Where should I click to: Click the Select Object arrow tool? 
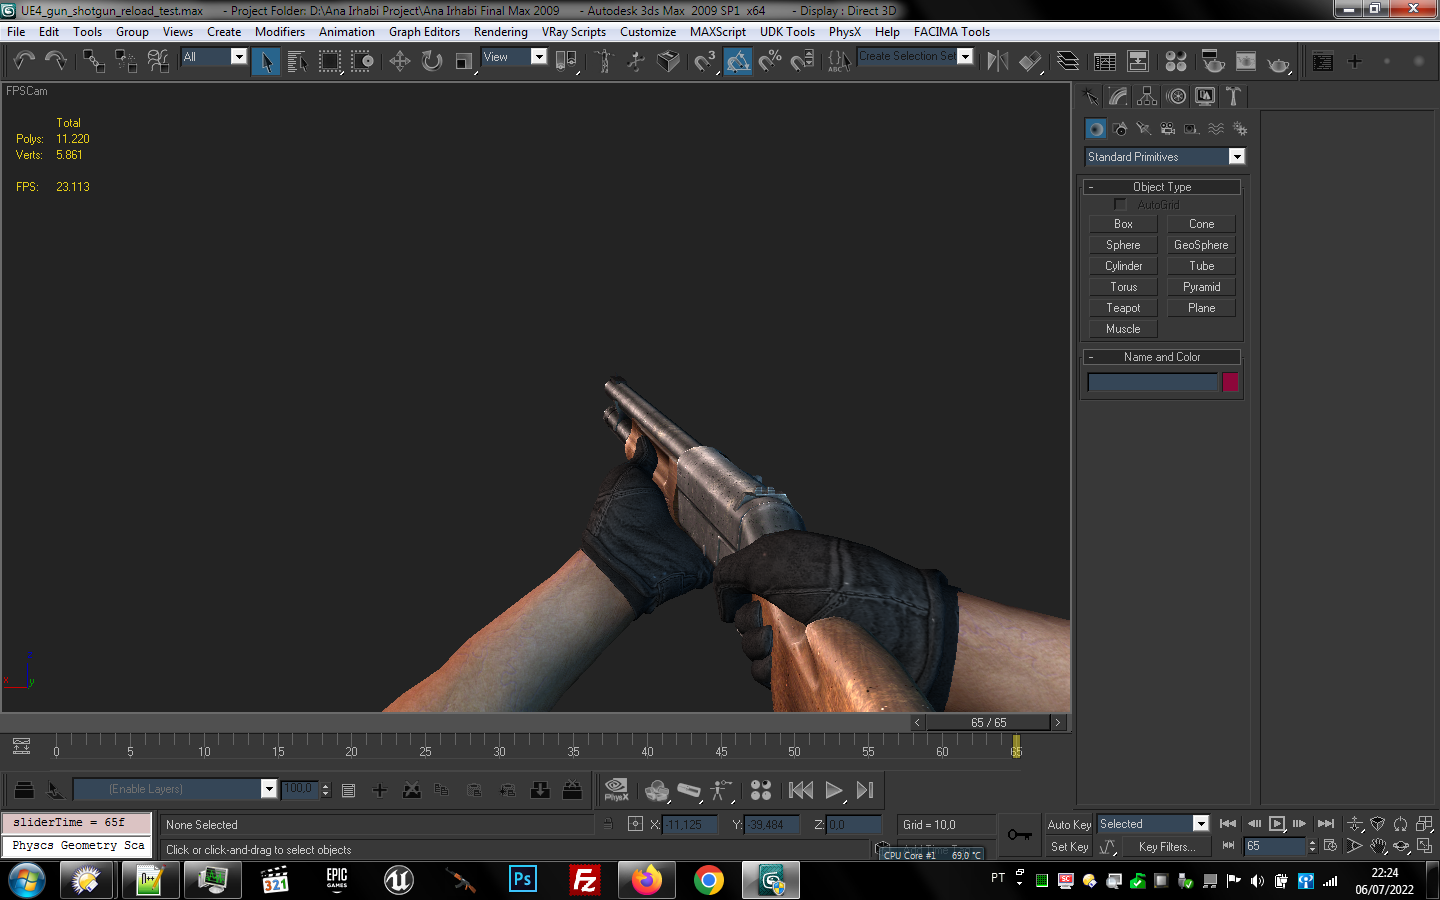point(266,62)
